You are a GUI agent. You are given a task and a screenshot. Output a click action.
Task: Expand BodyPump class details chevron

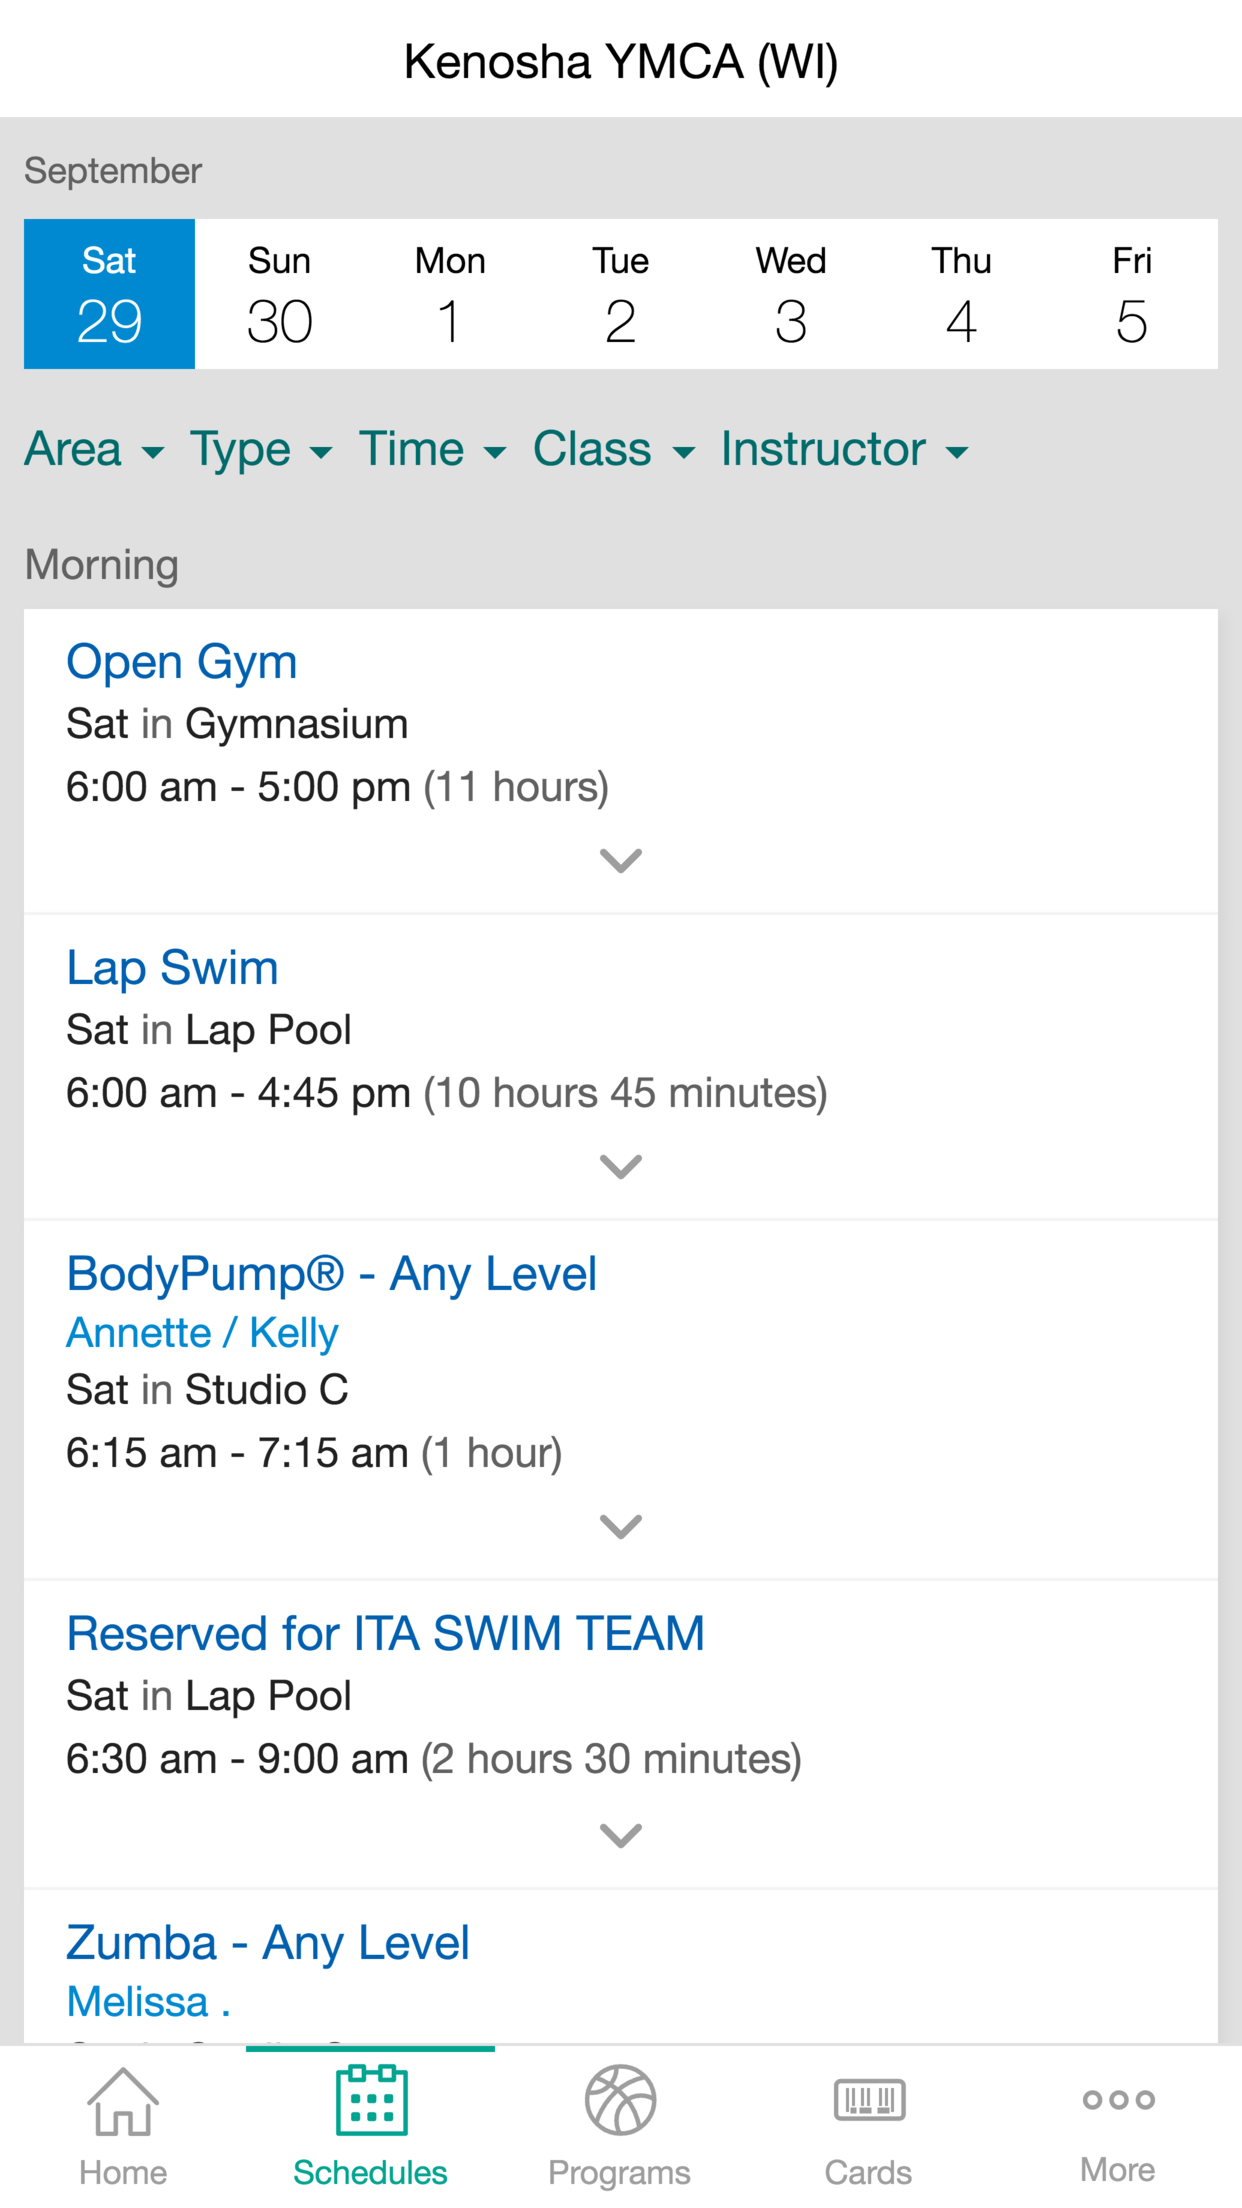click(x=621, y=1526)
